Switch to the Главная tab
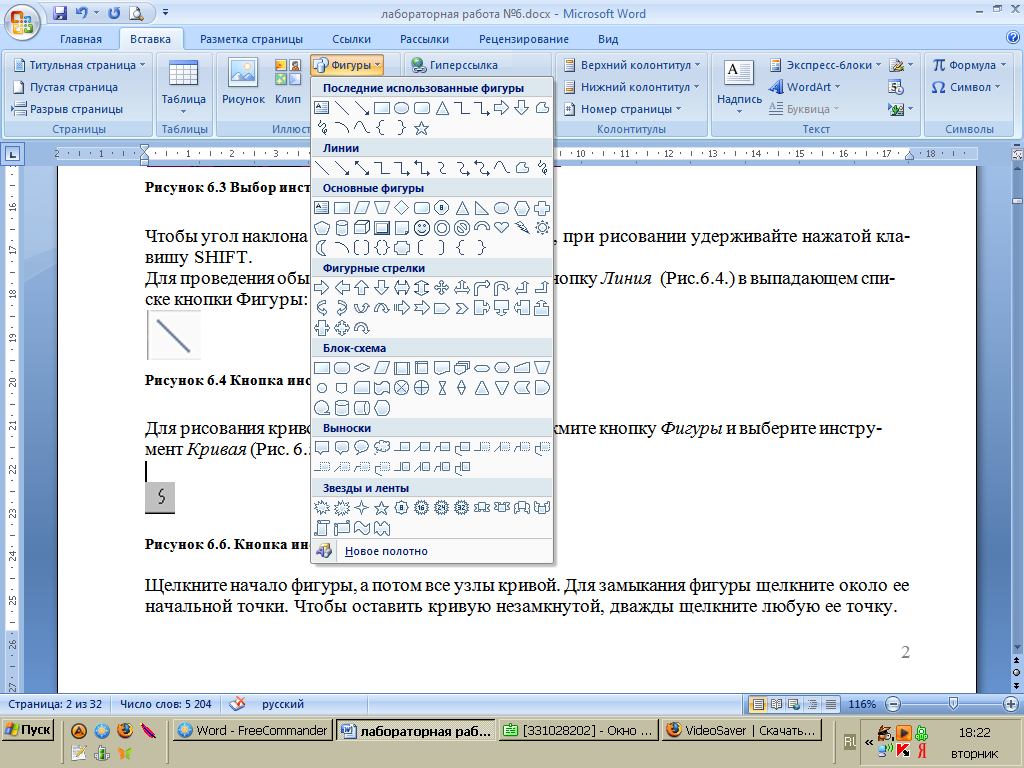The image size is (1024, 768). click(x=81, y=39)
